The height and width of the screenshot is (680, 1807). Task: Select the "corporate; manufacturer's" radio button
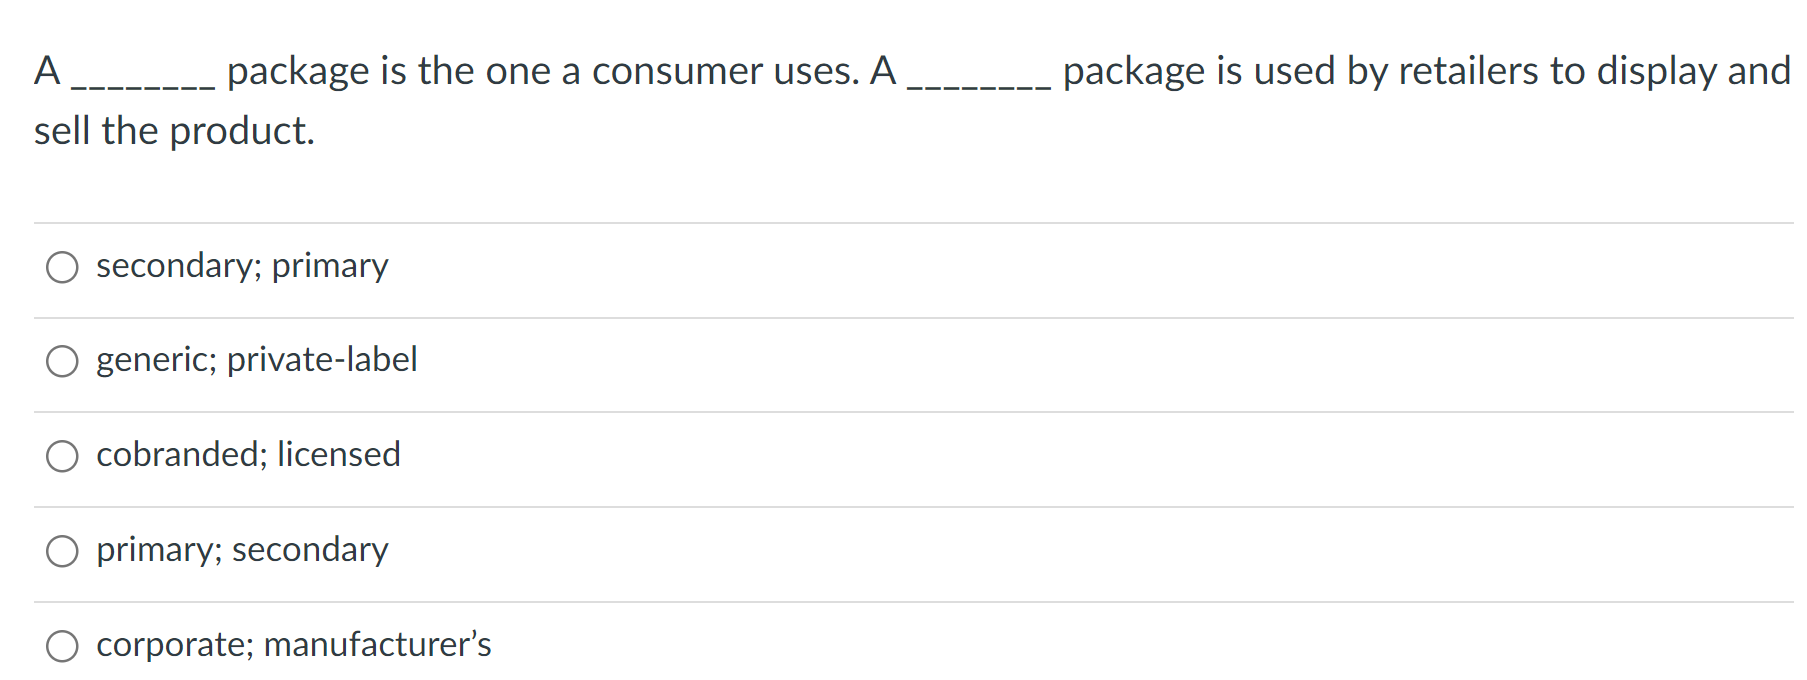click(x=63, y=646)
